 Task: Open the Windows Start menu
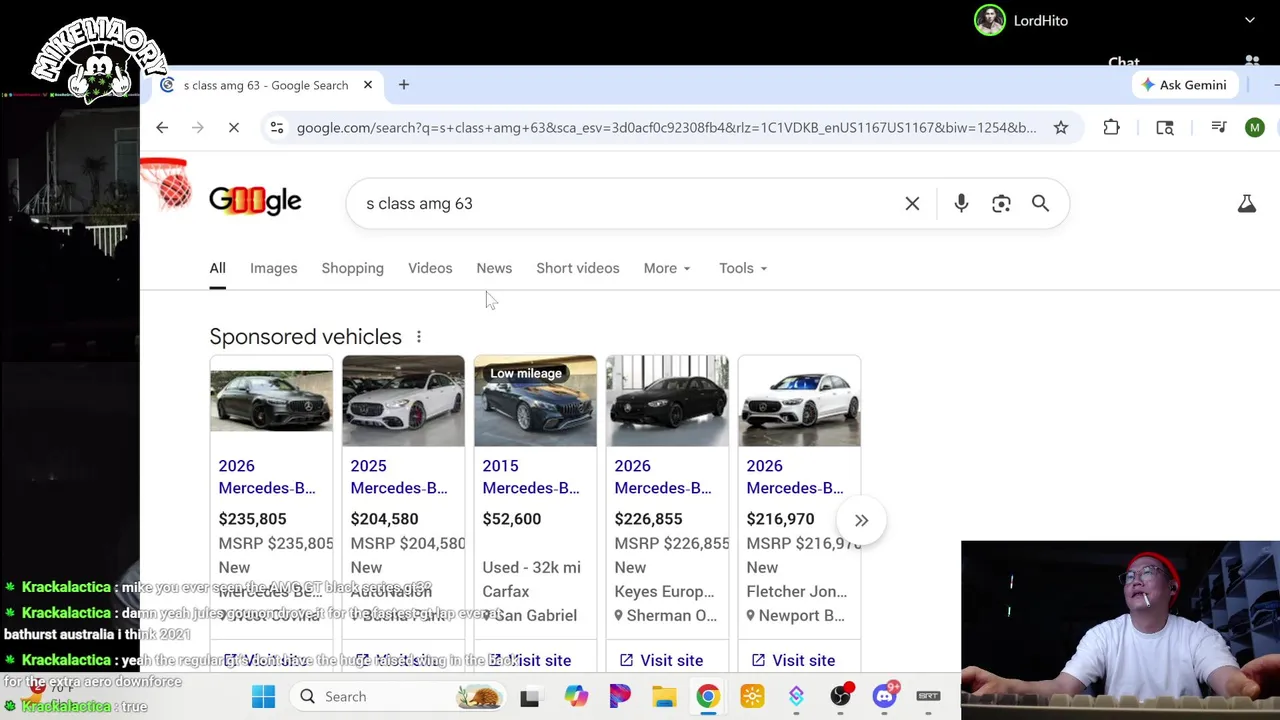tap(263, 697)
